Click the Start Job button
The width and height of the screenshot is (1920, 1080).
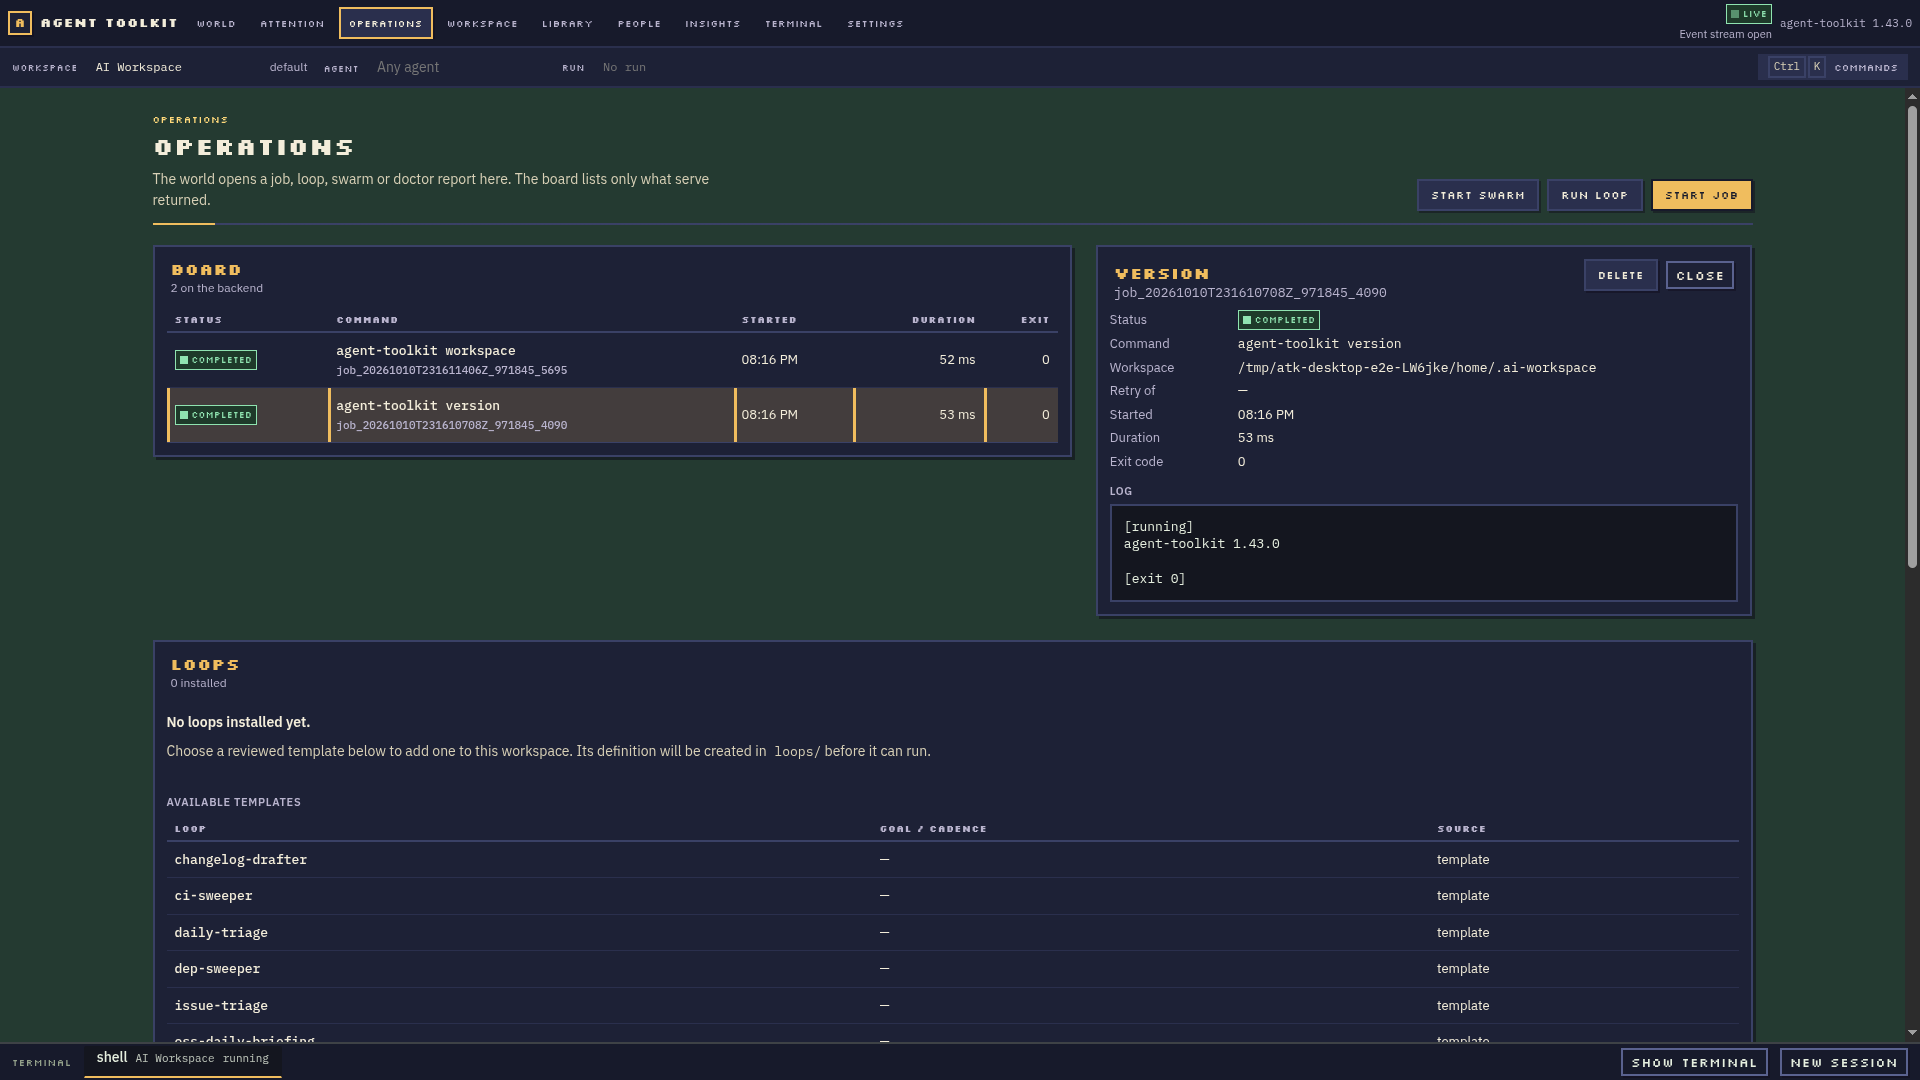(1701, 195)
